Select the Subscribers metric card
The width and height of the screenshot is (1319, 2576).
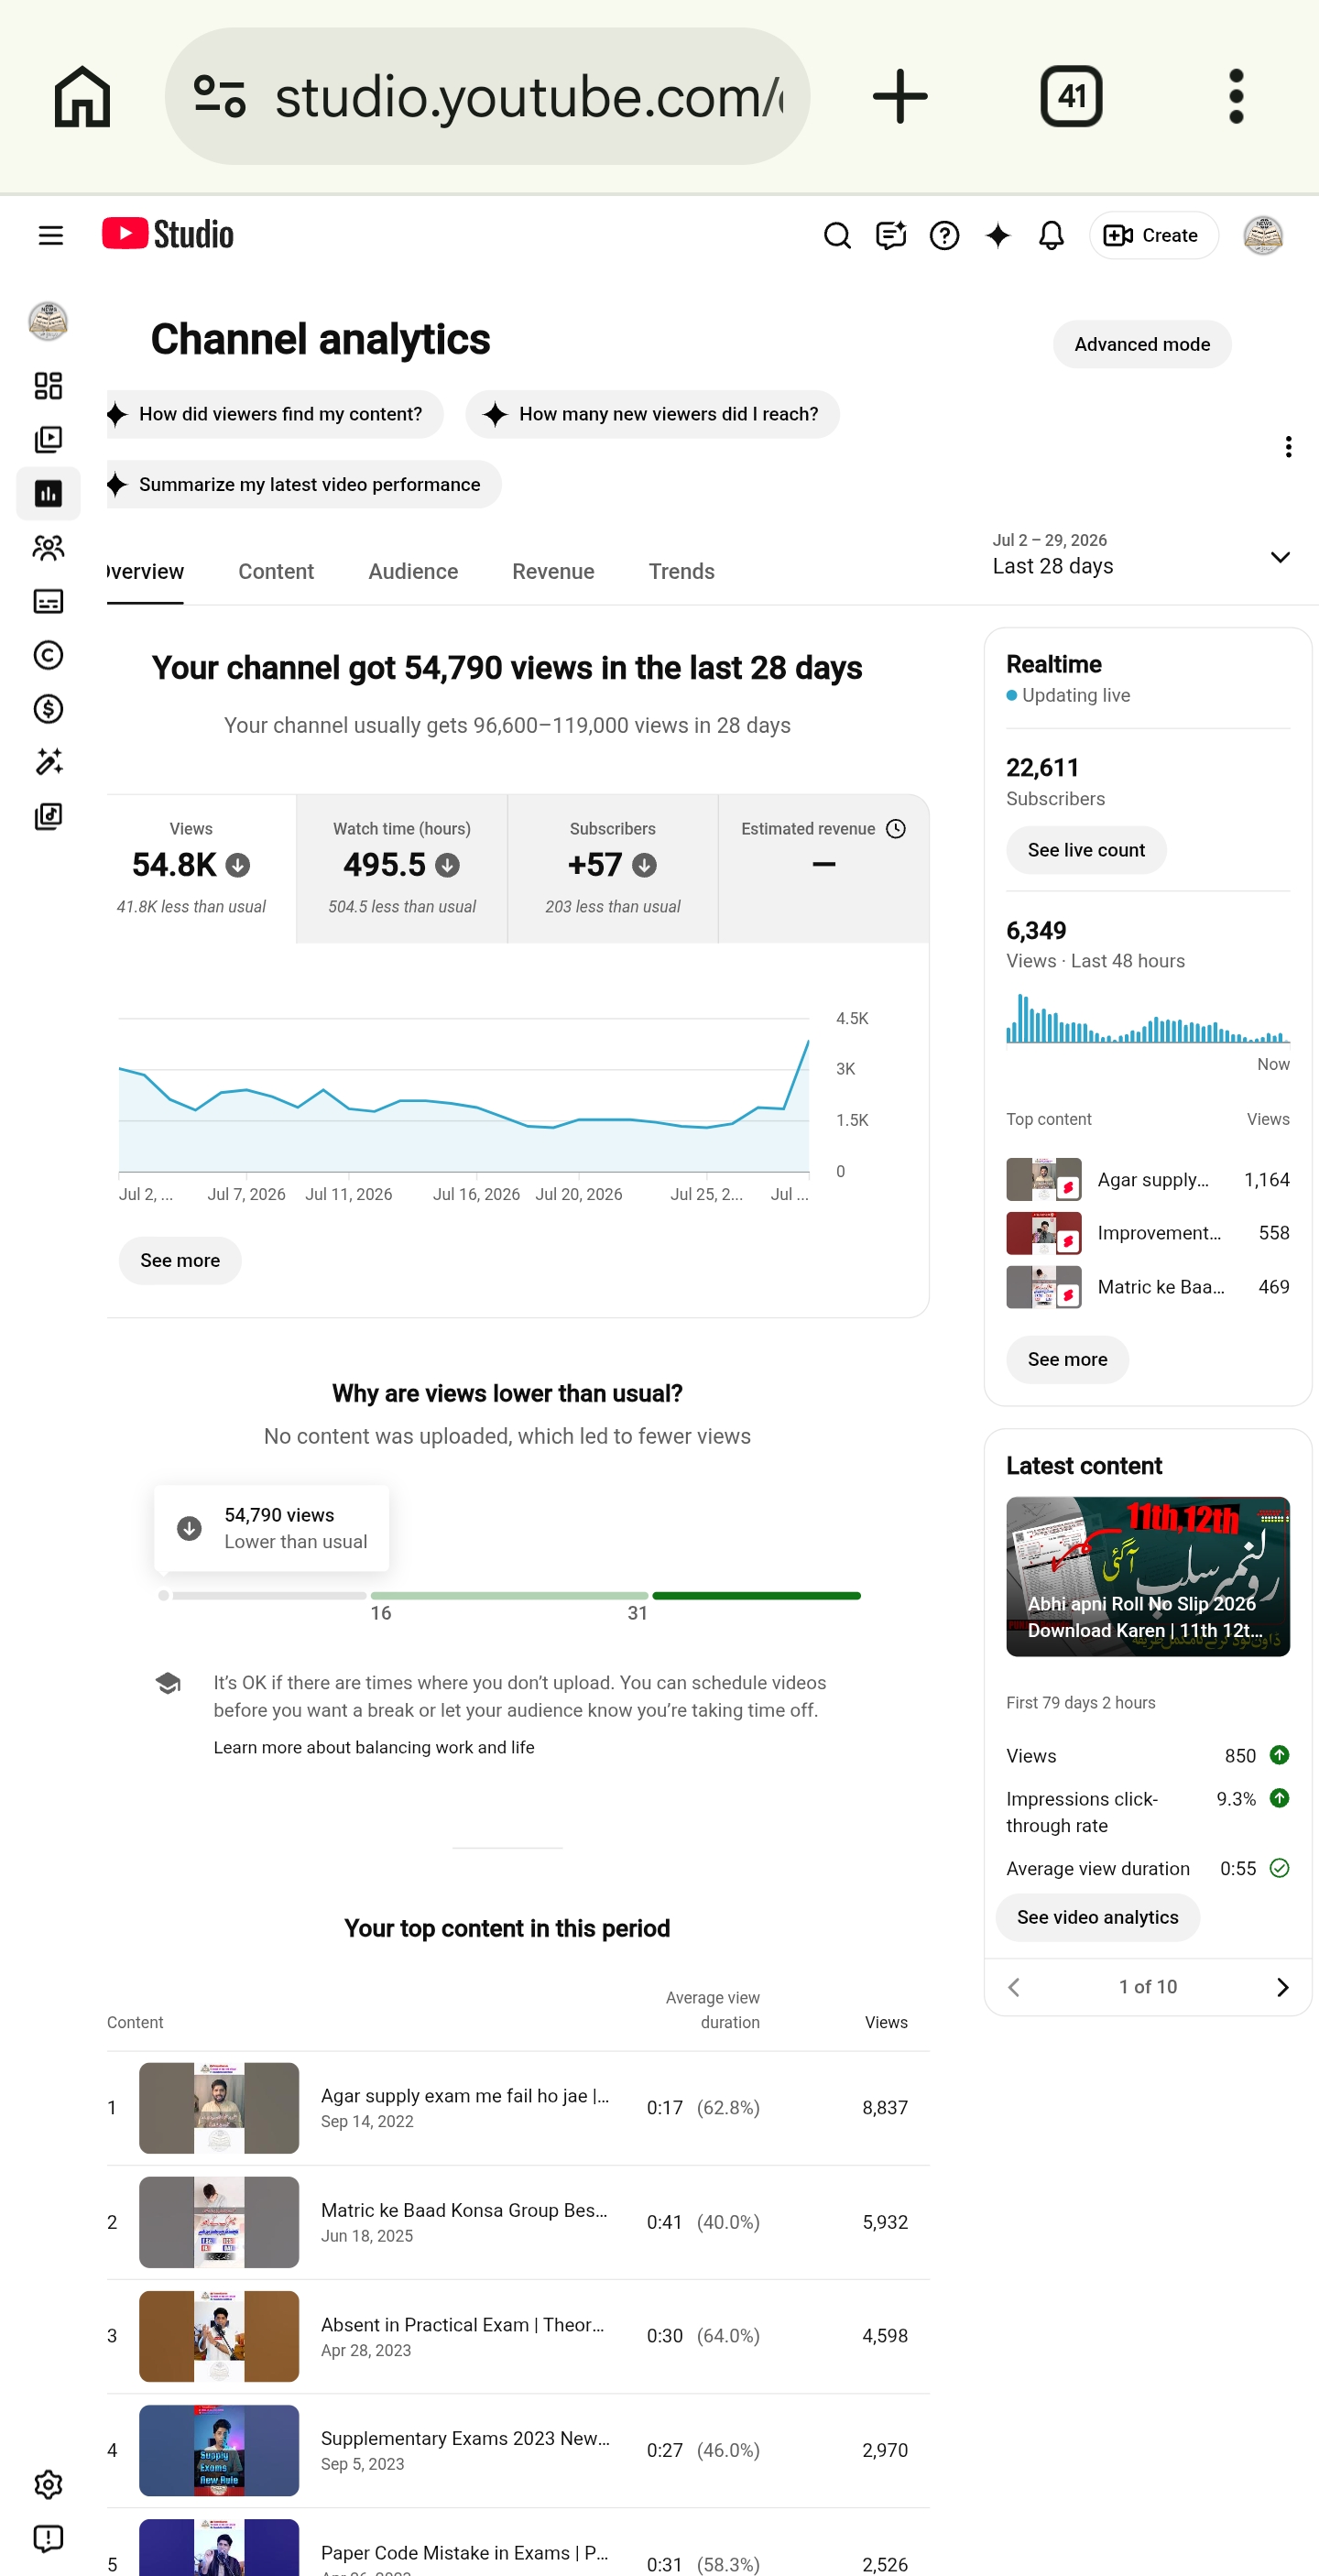point(613,868)
